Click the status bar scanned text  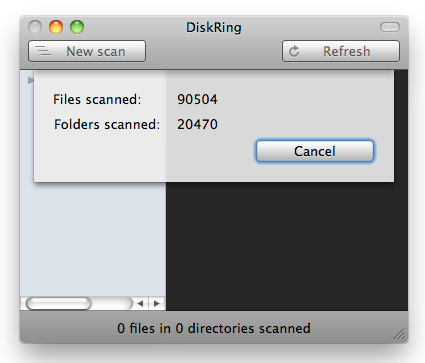(x=214, y=328)
